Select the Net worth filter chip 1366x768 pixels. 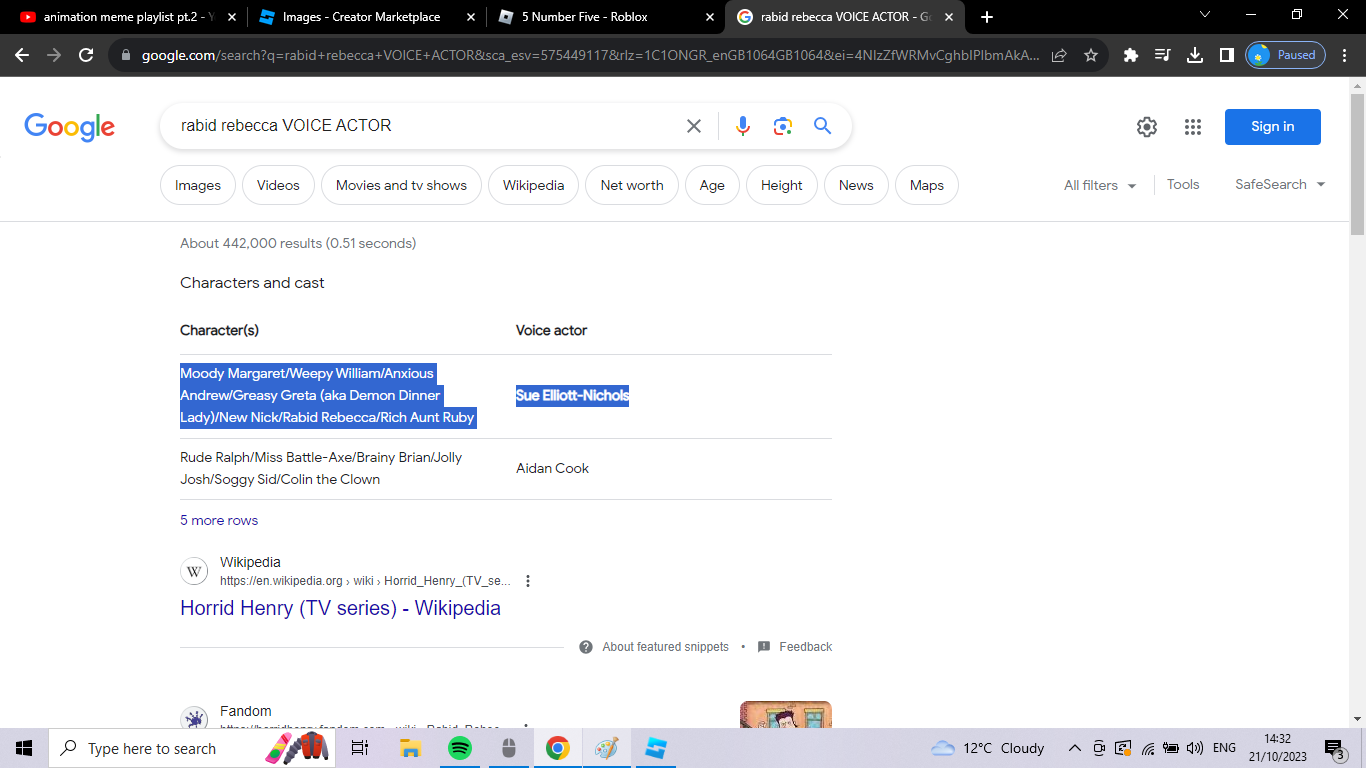632,185
